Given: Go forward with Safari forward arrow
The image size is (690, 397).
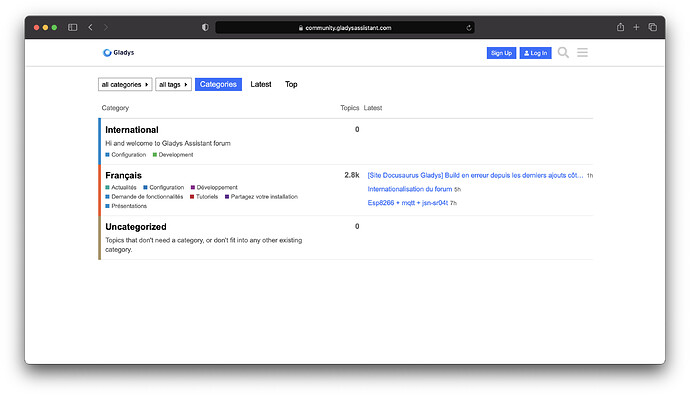Looking at the screenshot, I should (106, 27).
